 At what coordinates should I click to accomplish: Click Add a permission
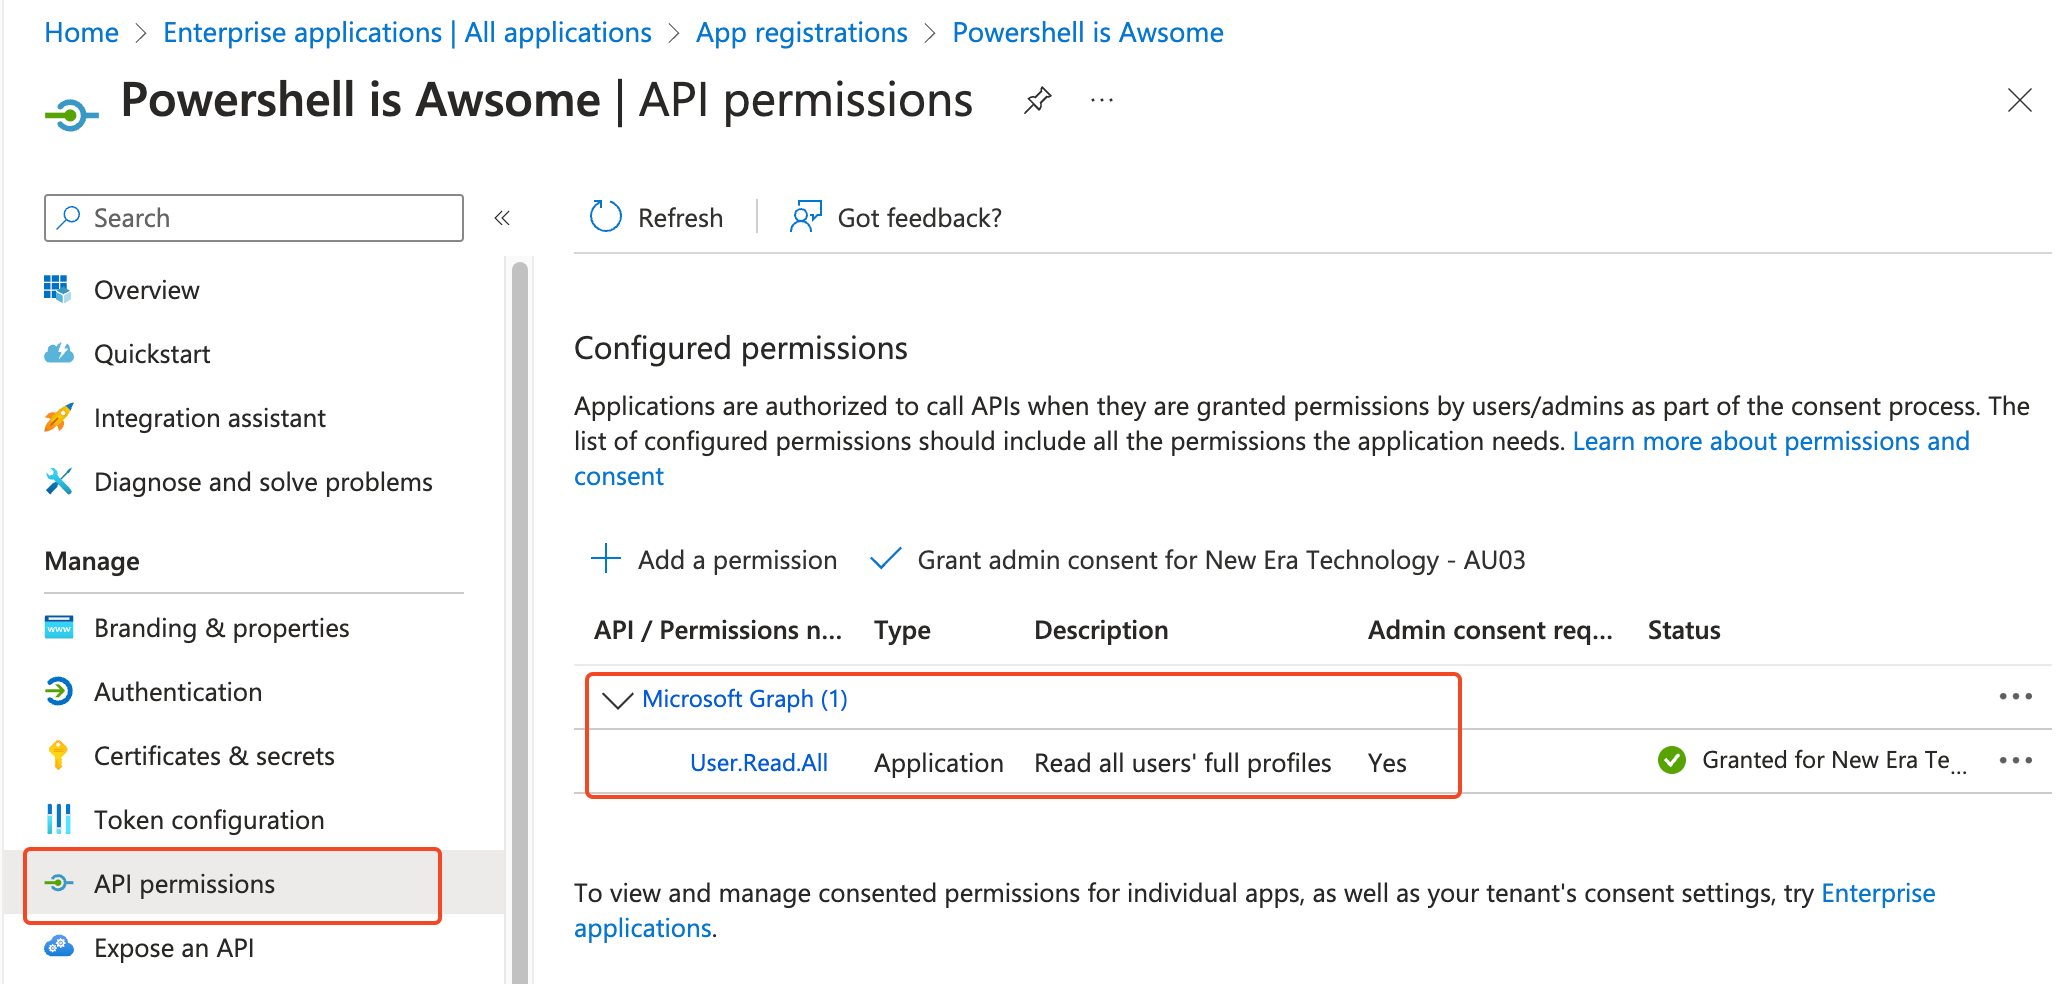pos(714,560)
